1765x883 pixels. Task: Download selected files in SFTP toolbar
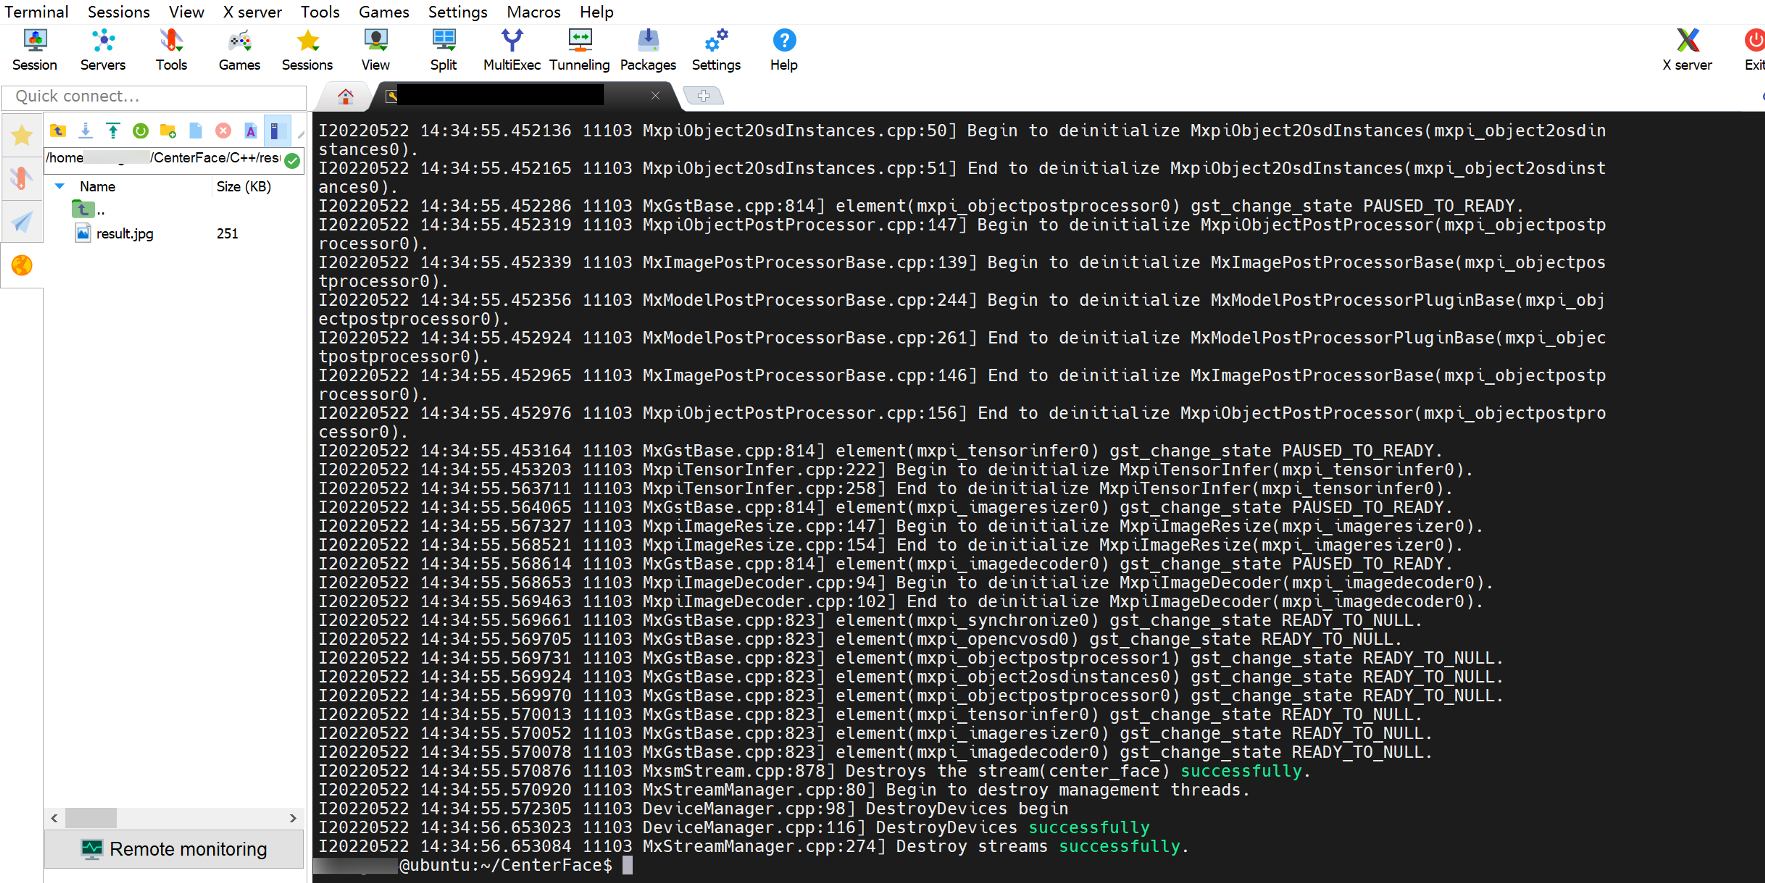pyautogui.click(x=86, y=131)
